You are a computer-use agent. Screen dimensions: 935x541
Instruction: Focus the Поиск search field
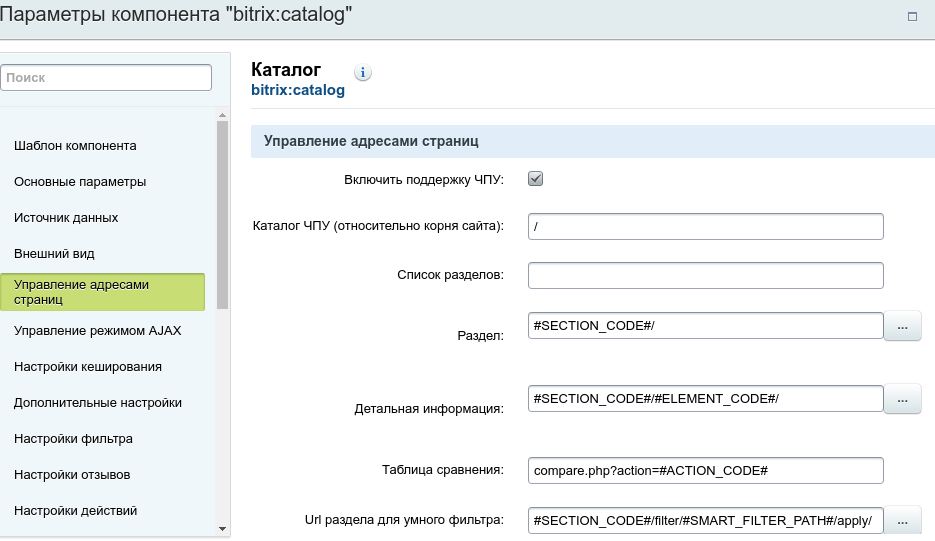pos(106,78)
